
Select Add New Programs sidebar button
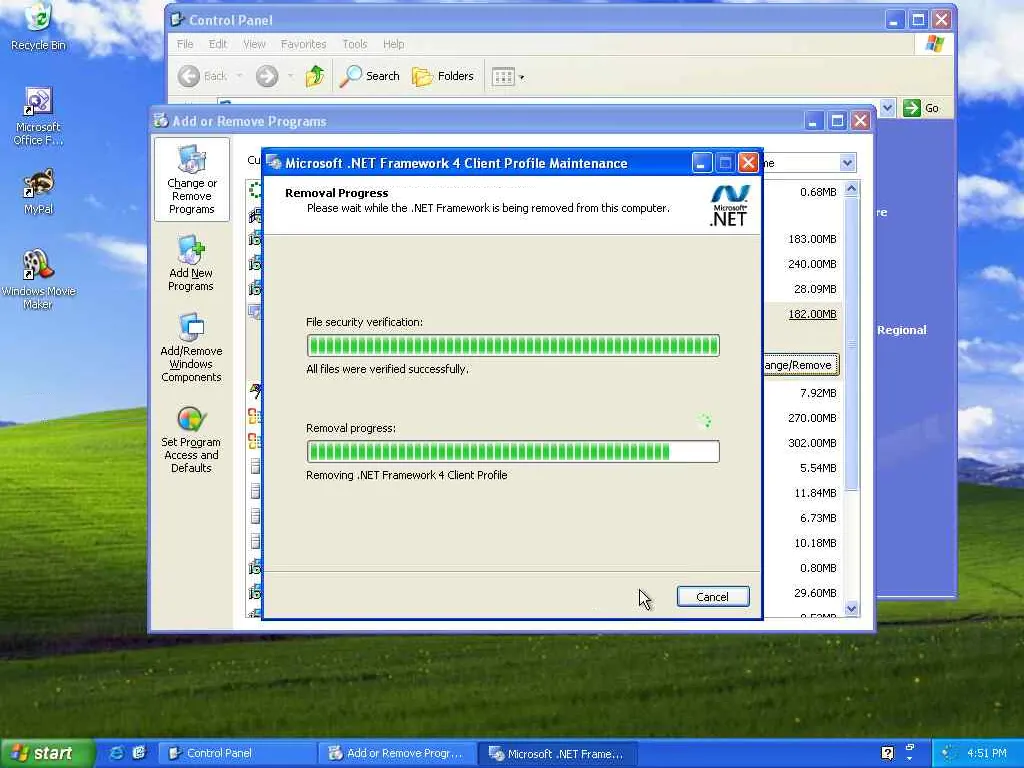click(x=191, y=263)
